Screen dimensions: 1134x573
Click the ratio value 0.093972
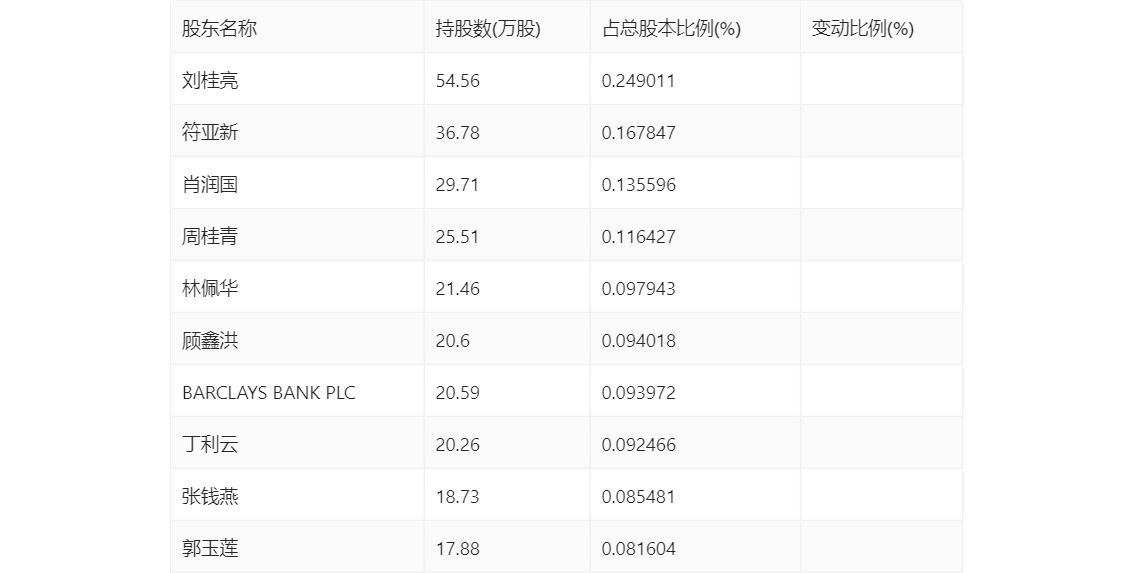[x=639, y=393]
